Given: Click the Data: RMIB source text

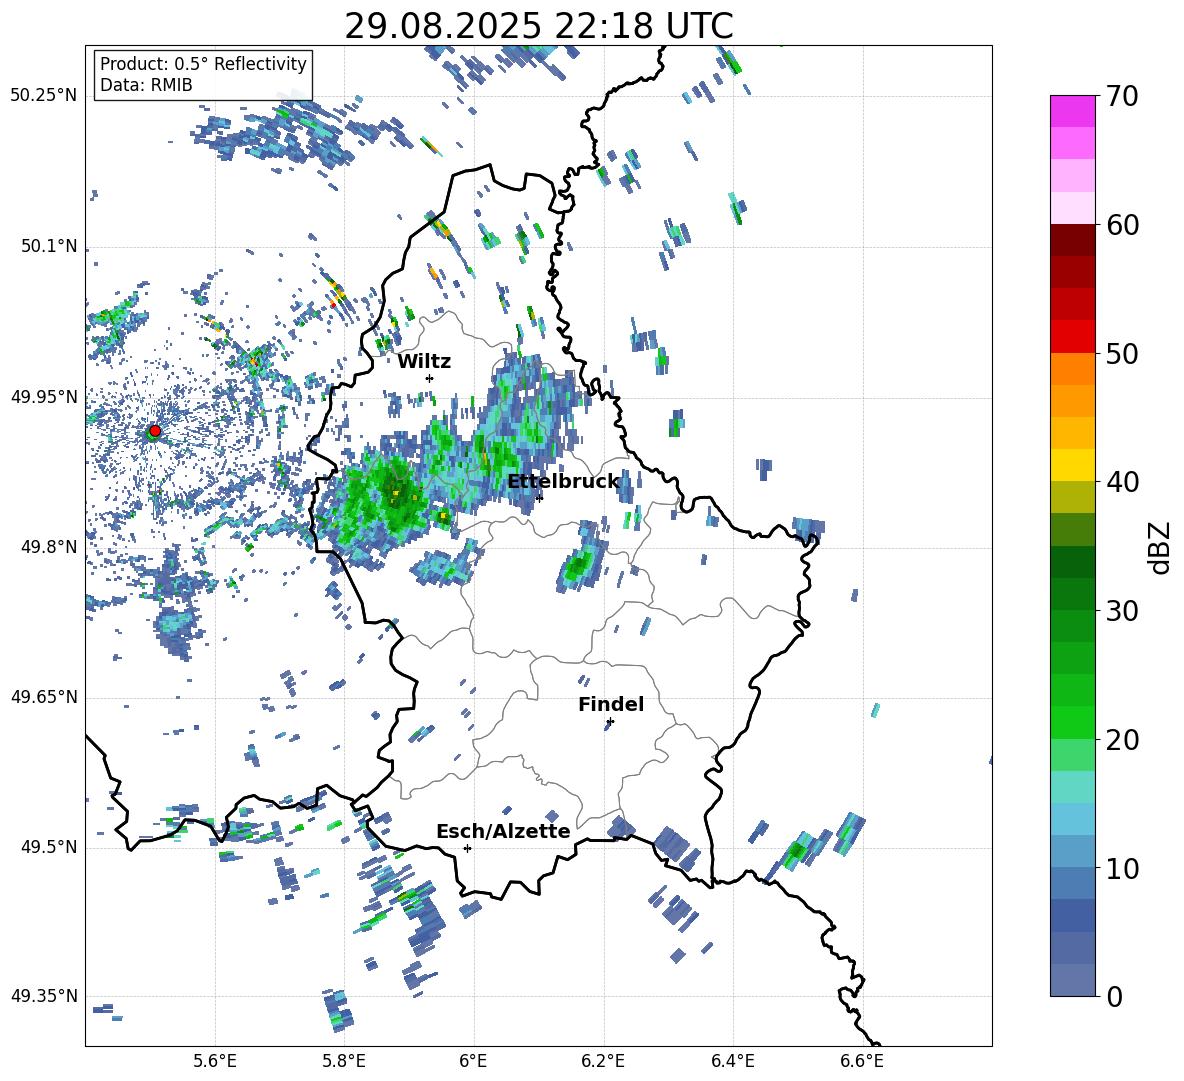Looking at the screenshot, I should coord(146,85).
